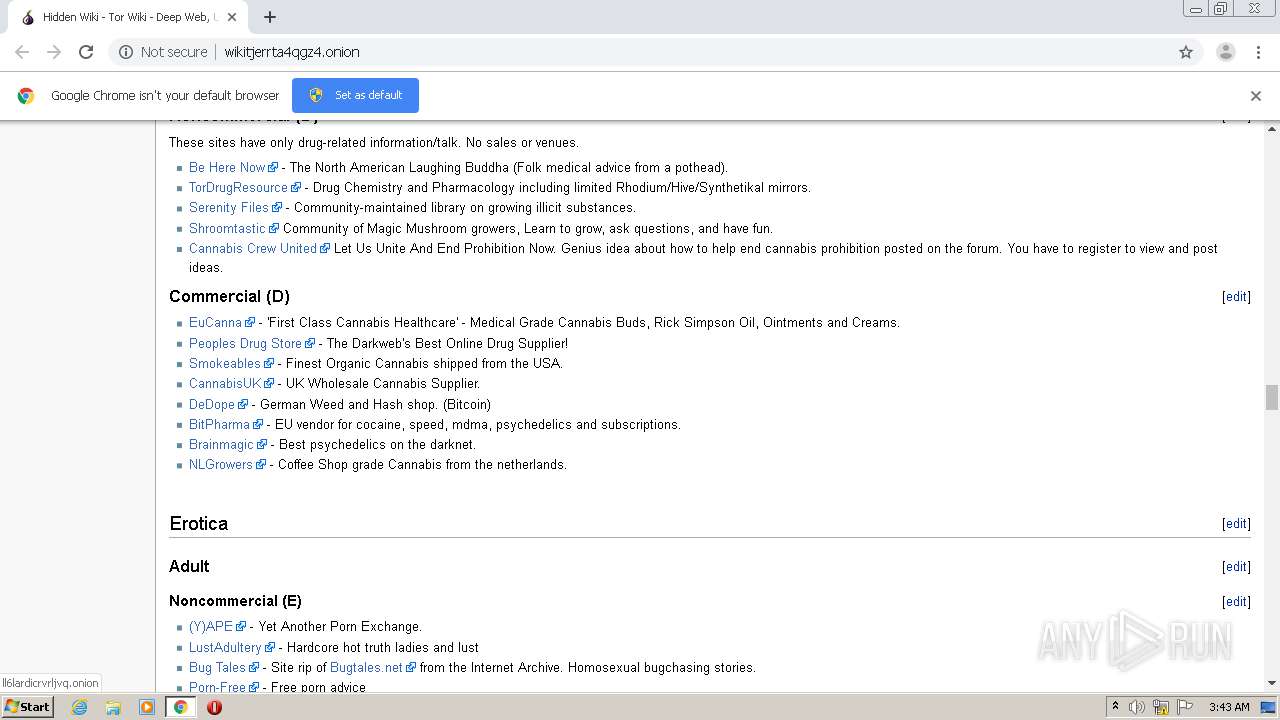Open Windows Explorer folder icon in taskbar
This screenshot has width=1280, height=720.
pos(113,707)
